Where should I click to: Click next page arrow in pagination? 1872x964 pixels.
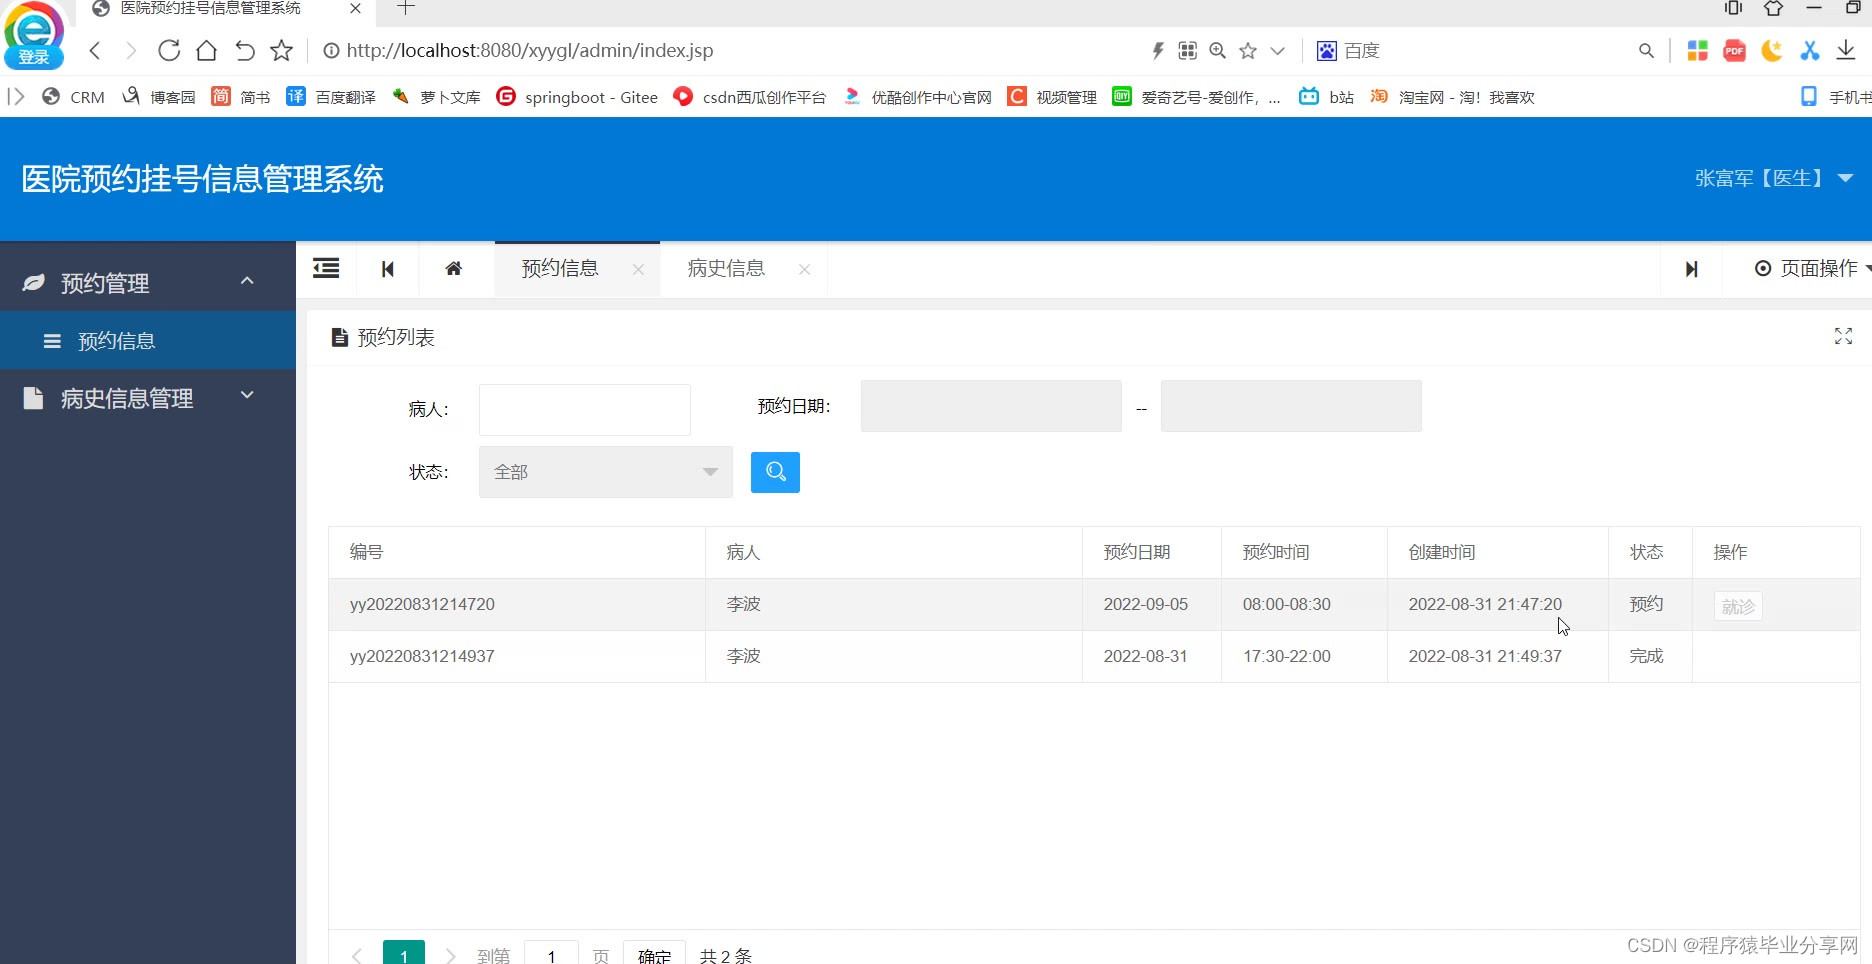[x=451, y=956]
